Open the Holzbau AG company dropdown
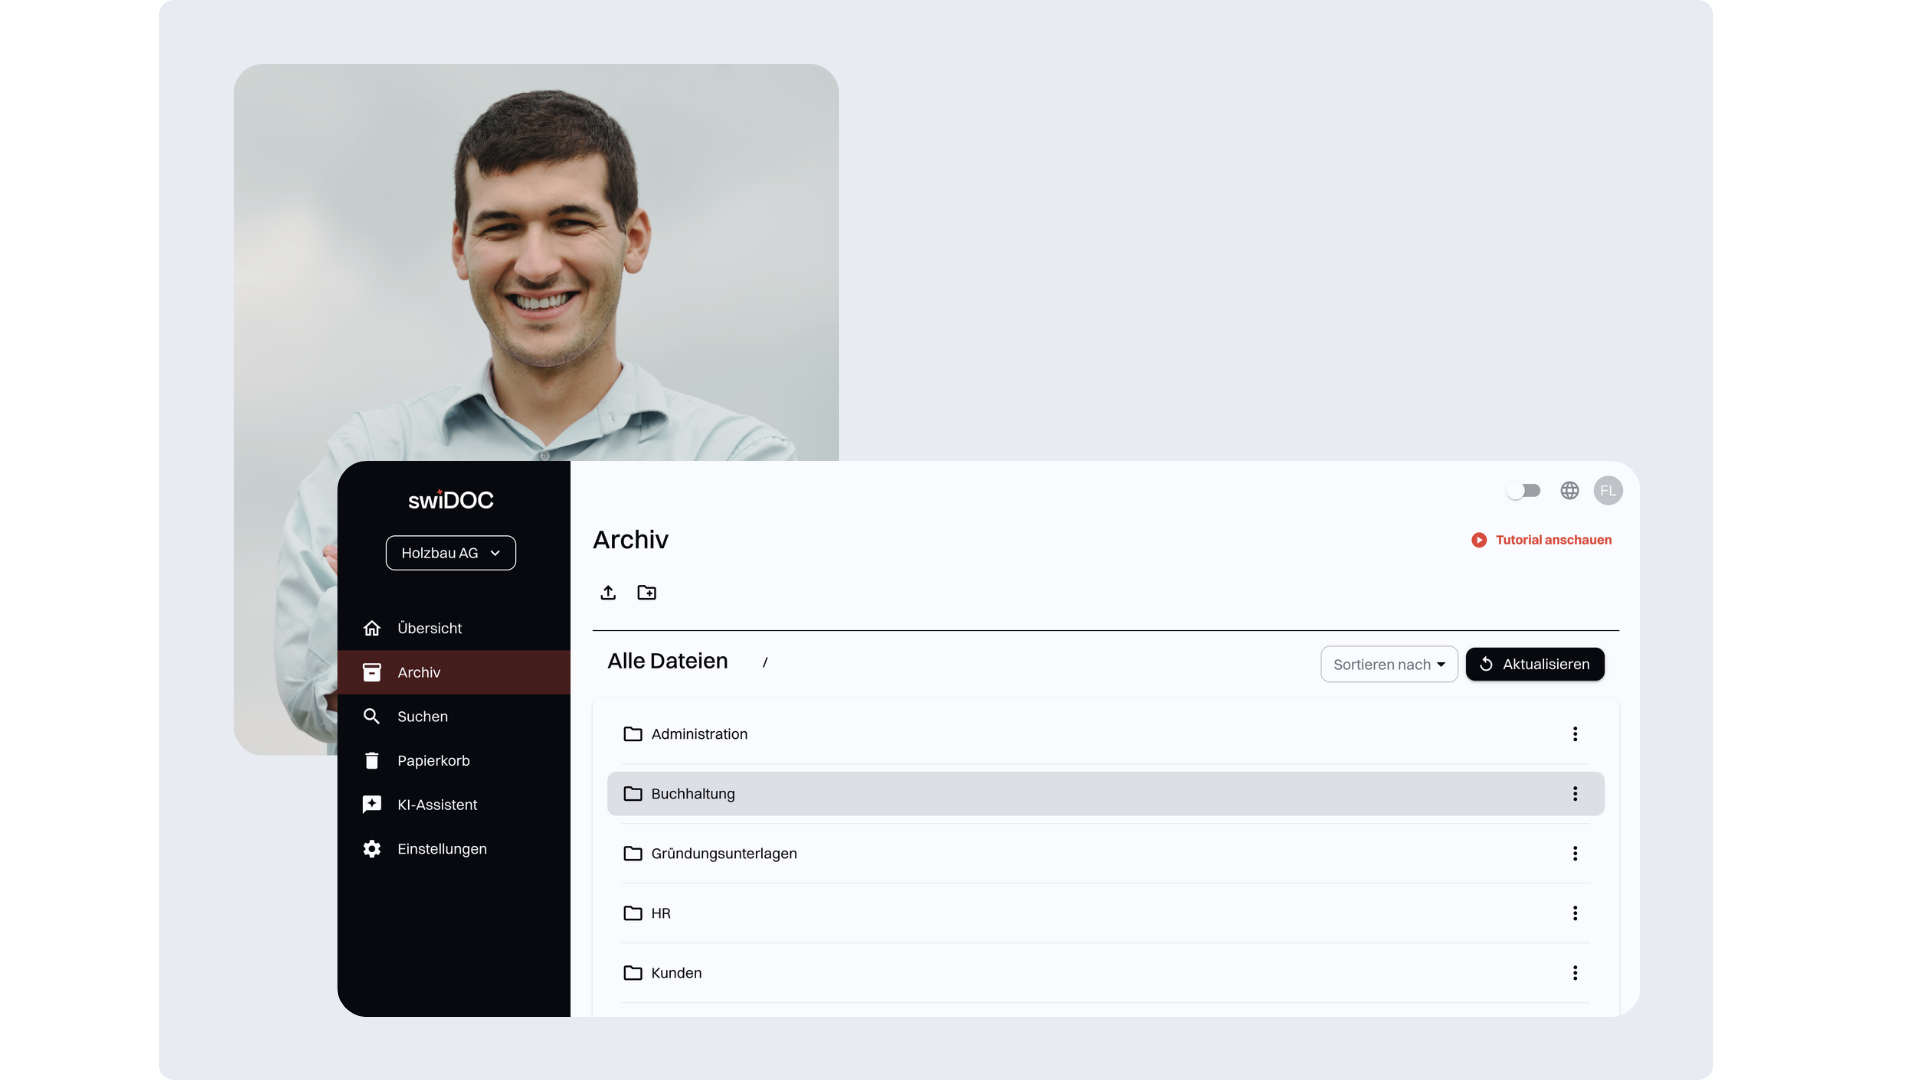 451,553
